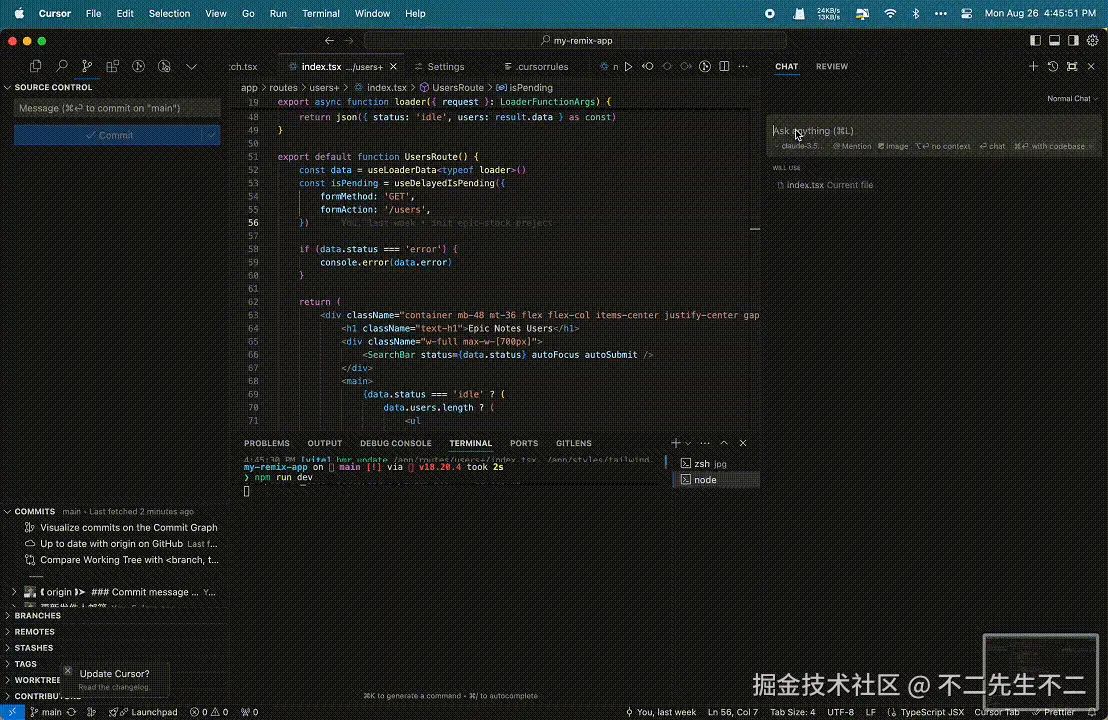Go forward with the navigation arrow
1108x720 pixels.
coord(348,41)
